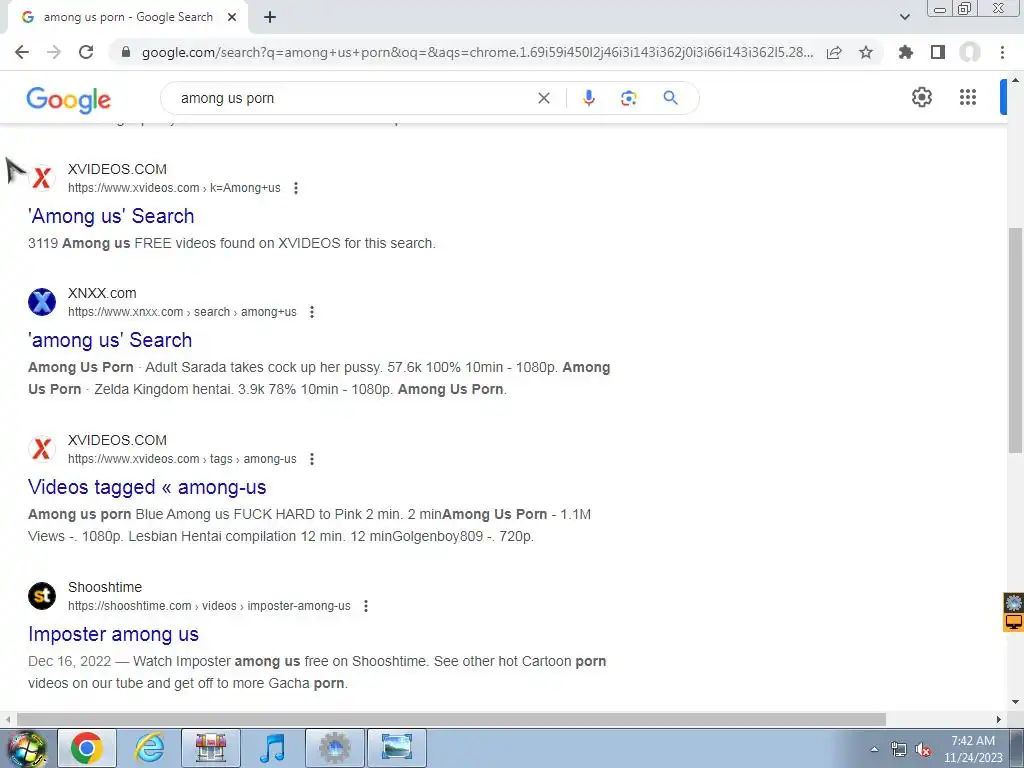Reload the current page
Viewport: 1024px width, 768px height.
click(x=86, y=52)
